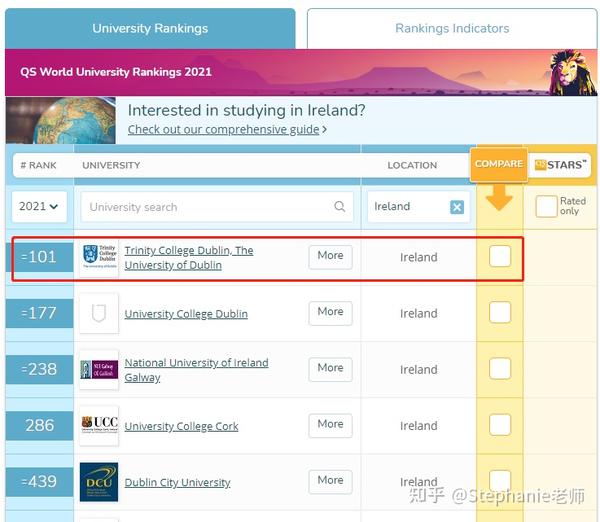
Task: Click the =177 rank cell
Action: pos(39,313)
